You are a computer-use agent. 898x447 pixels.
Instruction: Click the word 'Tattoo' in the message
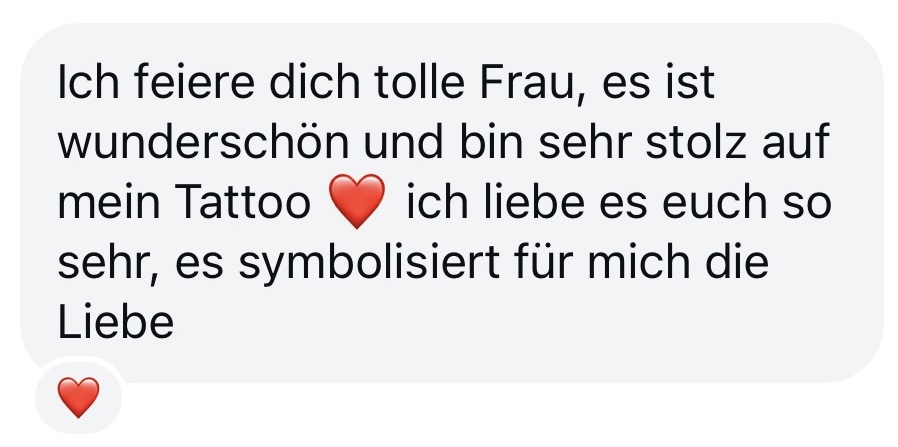pos(244,203)
